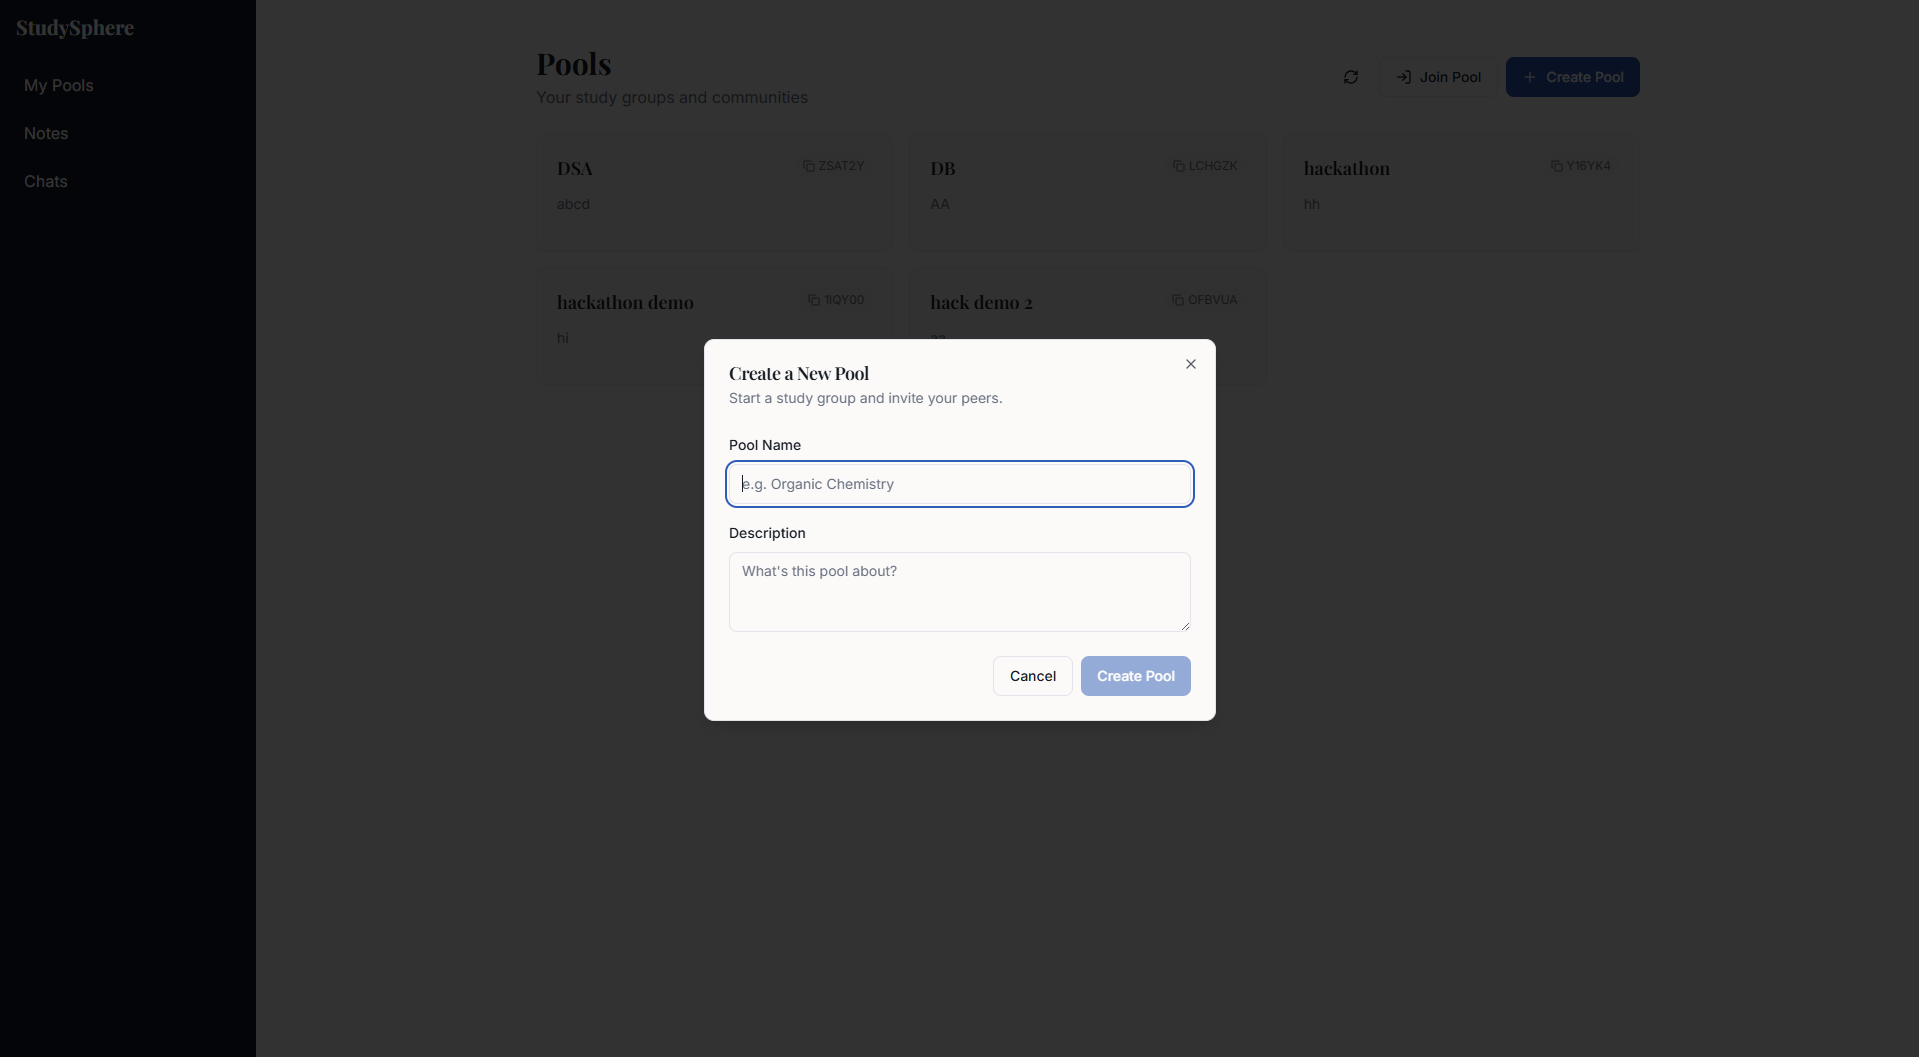Submit the dialog's Create Pool button
Viewport: 1919px width, 1057px height.
click(x=1136, y=676)
